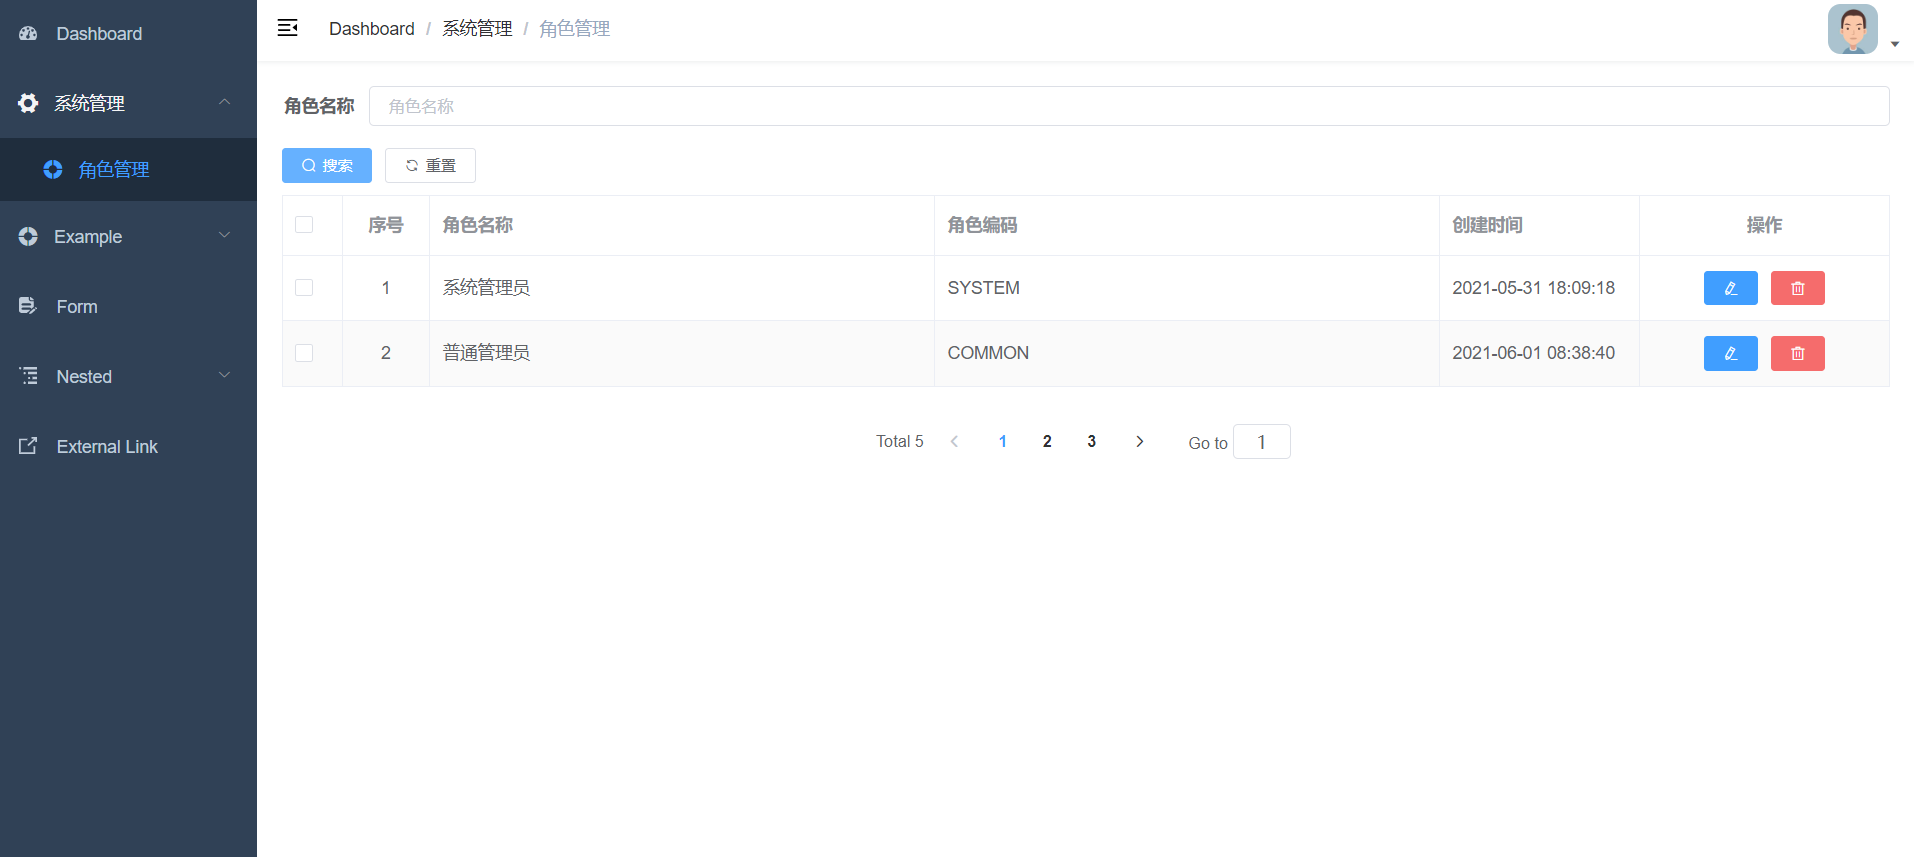Edit the 系统管理员 role row
This screenshot has height=857, width=1914.
coord(1730,288)
